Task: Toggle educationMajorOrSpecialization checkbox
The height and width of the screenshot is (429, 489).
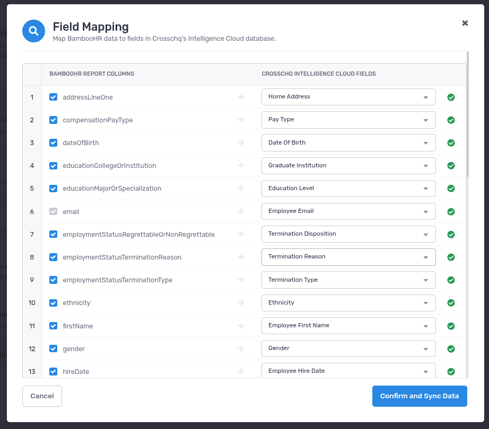Action: (53, 188)
